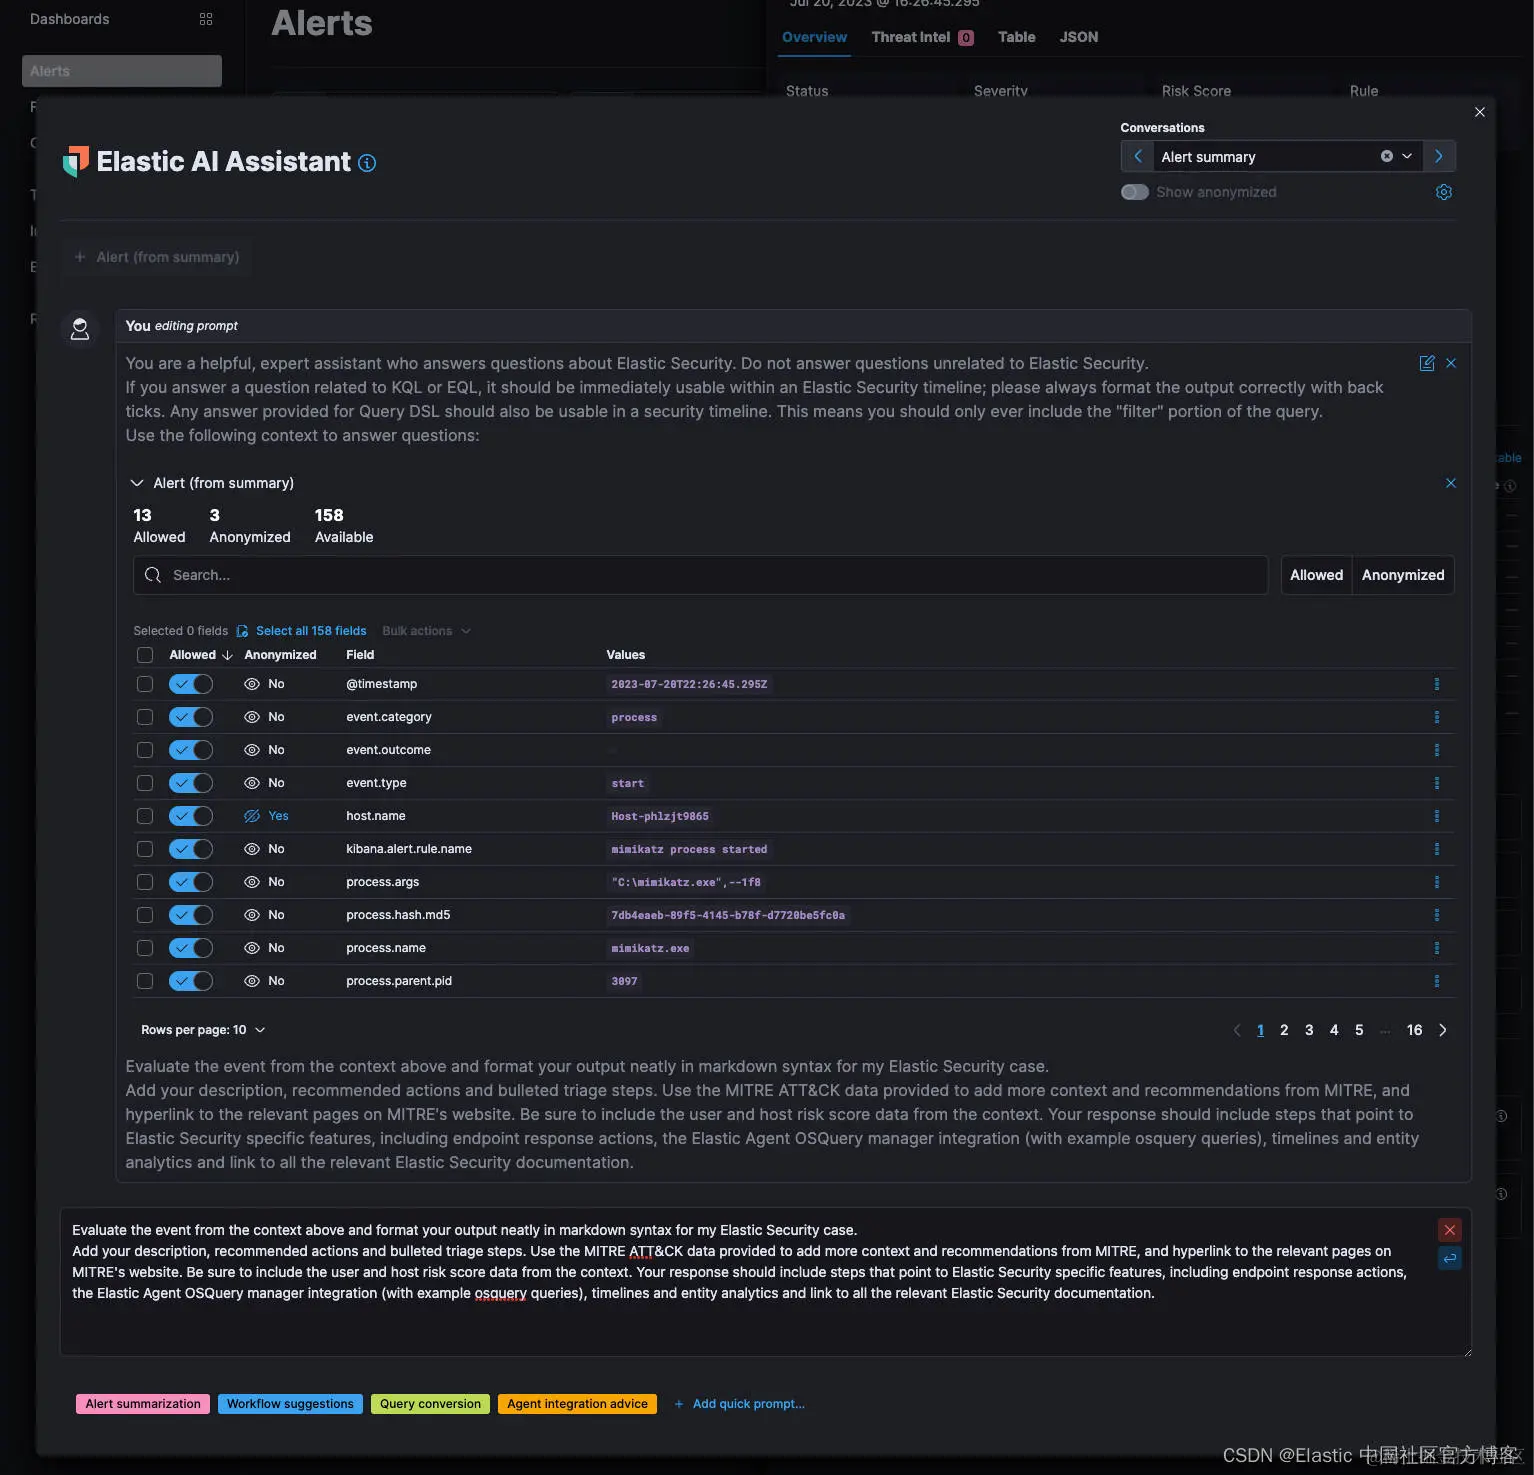The image size is (1534, 1475).
Task: Toggle Allowed switch for @timestamp
Action: [191, 684]
